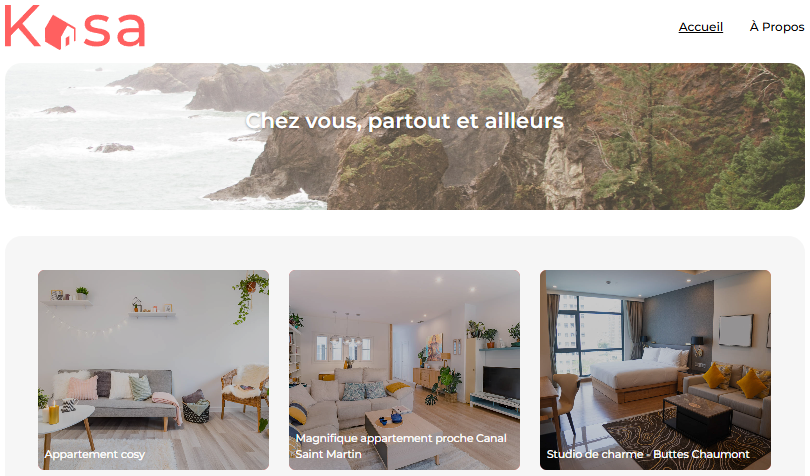Click the television in Canal Saint Martin photo
This screenshot has width=810, height=476.
[x=501, y=382]
